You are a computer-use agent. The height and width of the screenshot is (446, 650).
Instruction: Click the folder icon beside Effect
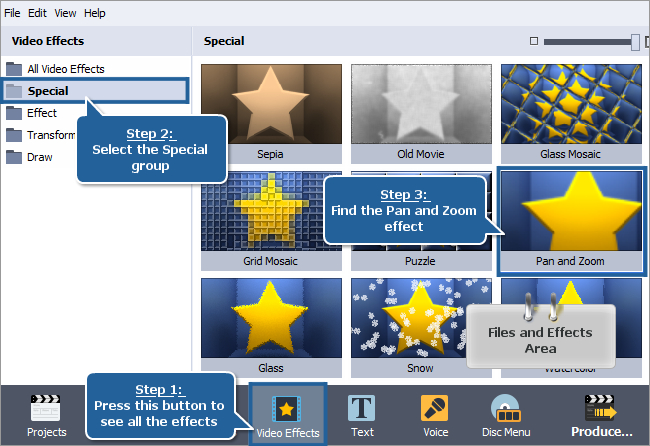tap(14, 113)
